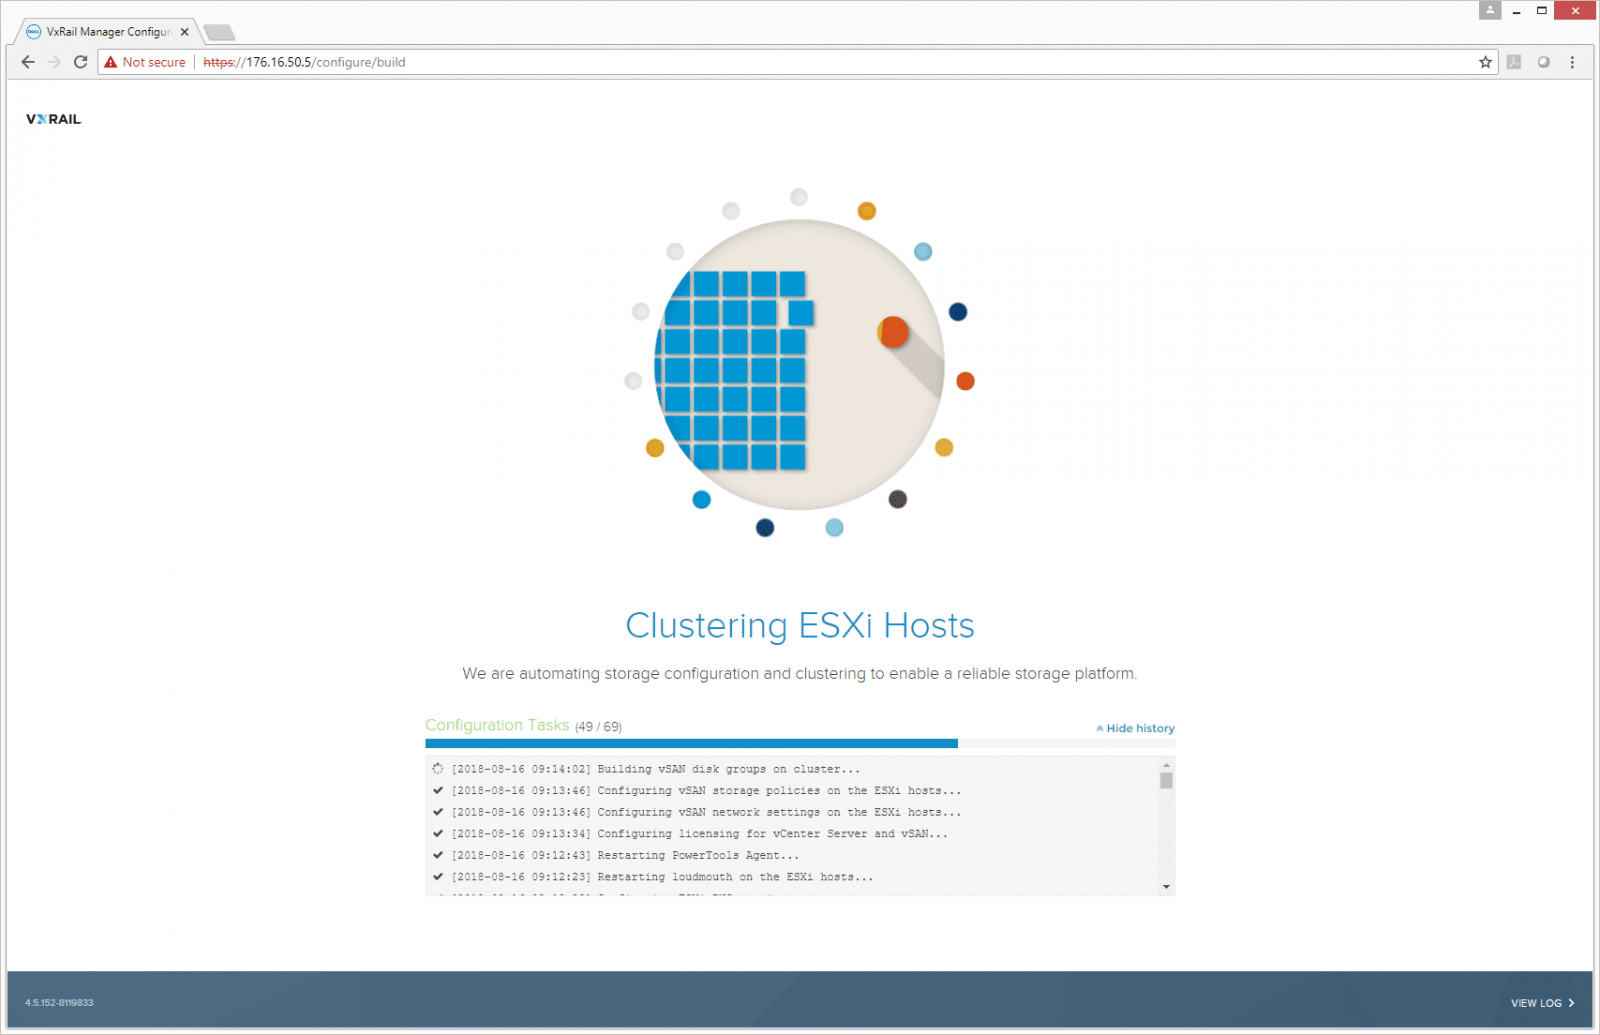Click the 'Configuring vSAN storage policies' log entry

[706, 791]
